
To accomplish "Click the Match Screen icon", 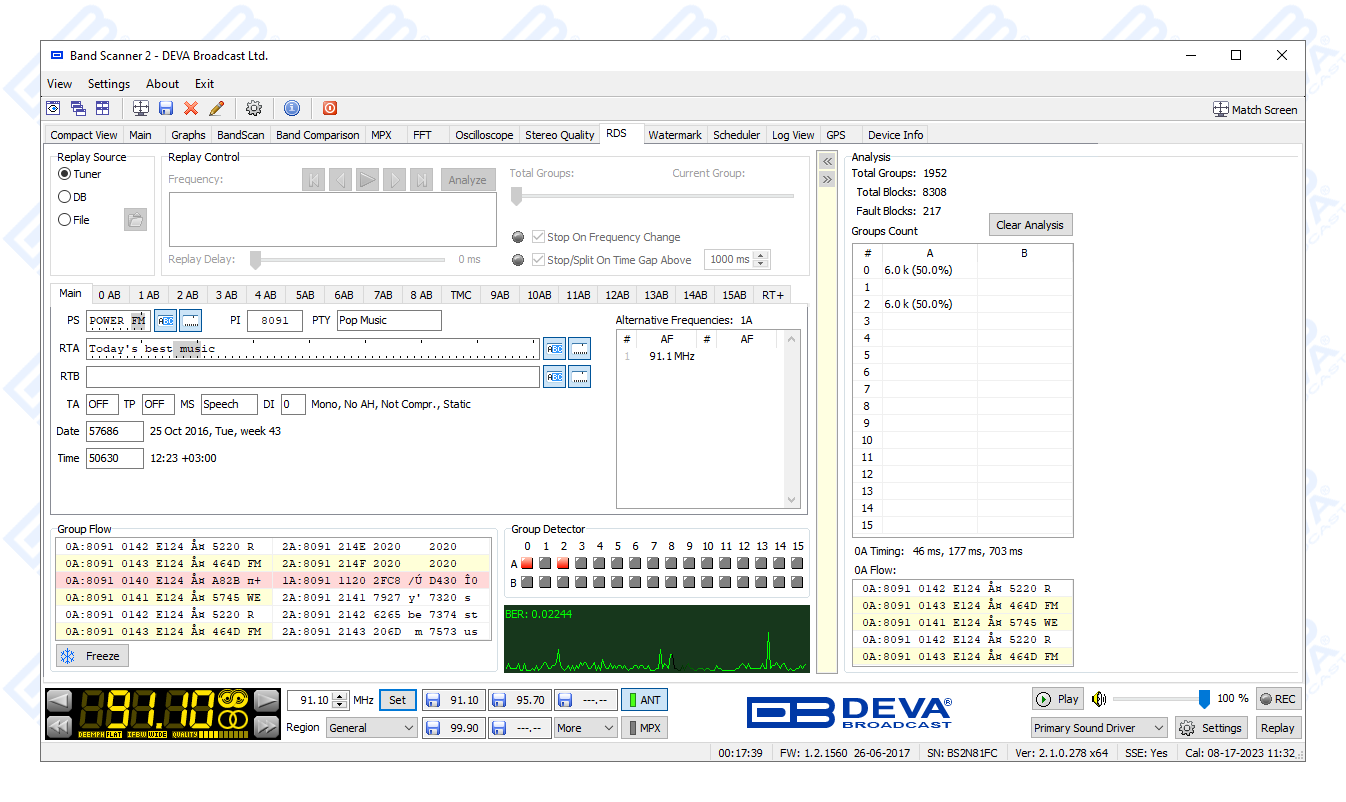I will (1221, 109).
